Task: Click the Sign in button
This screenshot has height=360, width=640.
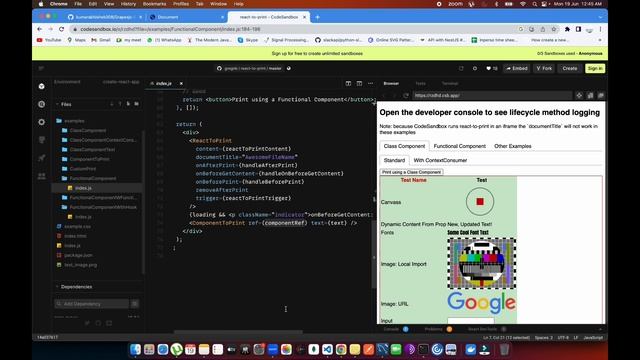Action: 595,69
